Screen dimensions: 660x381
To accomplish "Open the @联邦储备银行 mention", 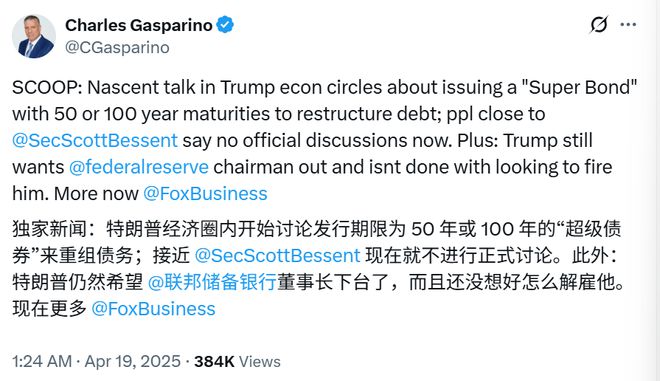I will pyautogui.click(x=212, y=282).
